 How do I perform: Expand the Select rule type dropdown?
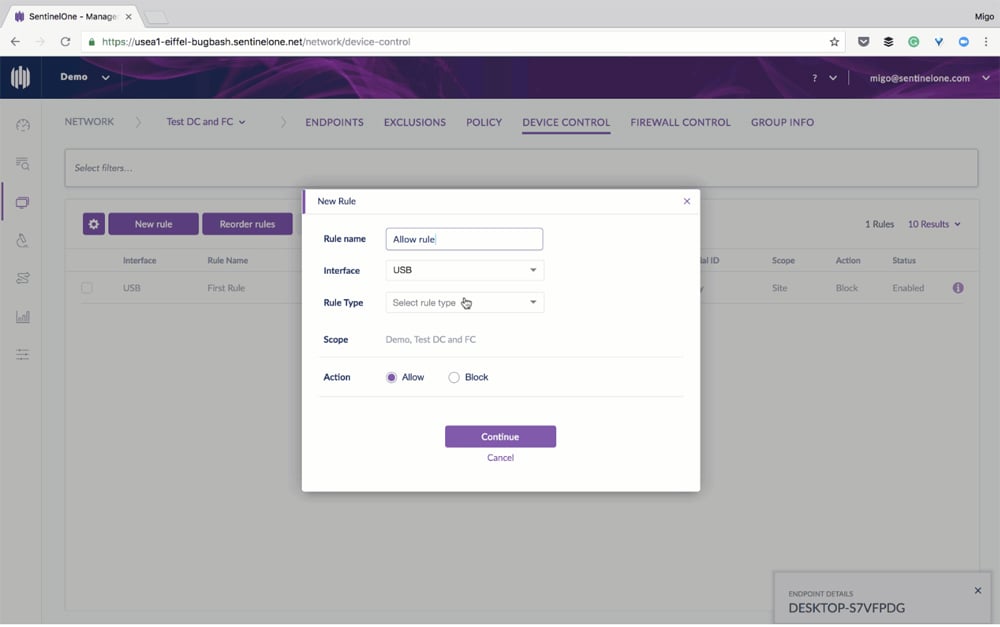pos(464,302)
